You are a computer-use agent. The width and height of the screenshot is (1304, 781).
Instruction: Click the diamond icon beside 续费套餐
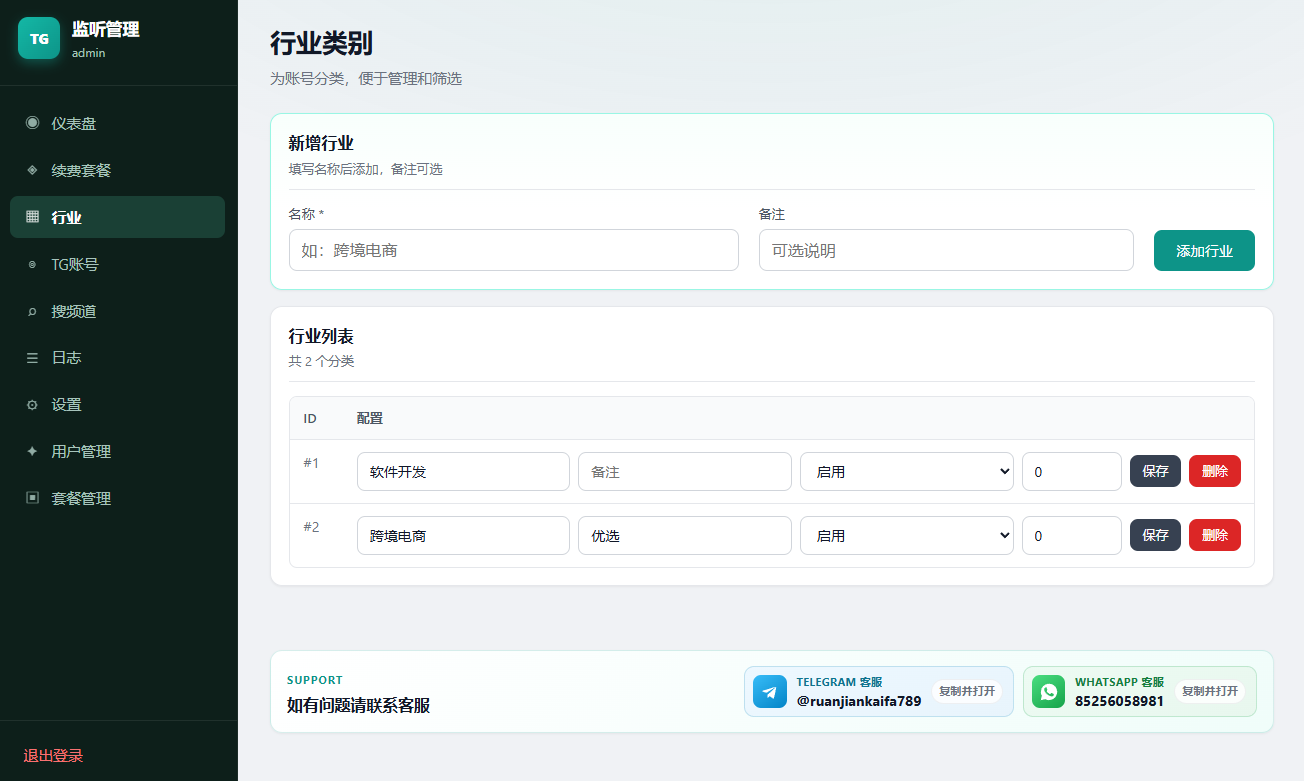tap(32, 170)
